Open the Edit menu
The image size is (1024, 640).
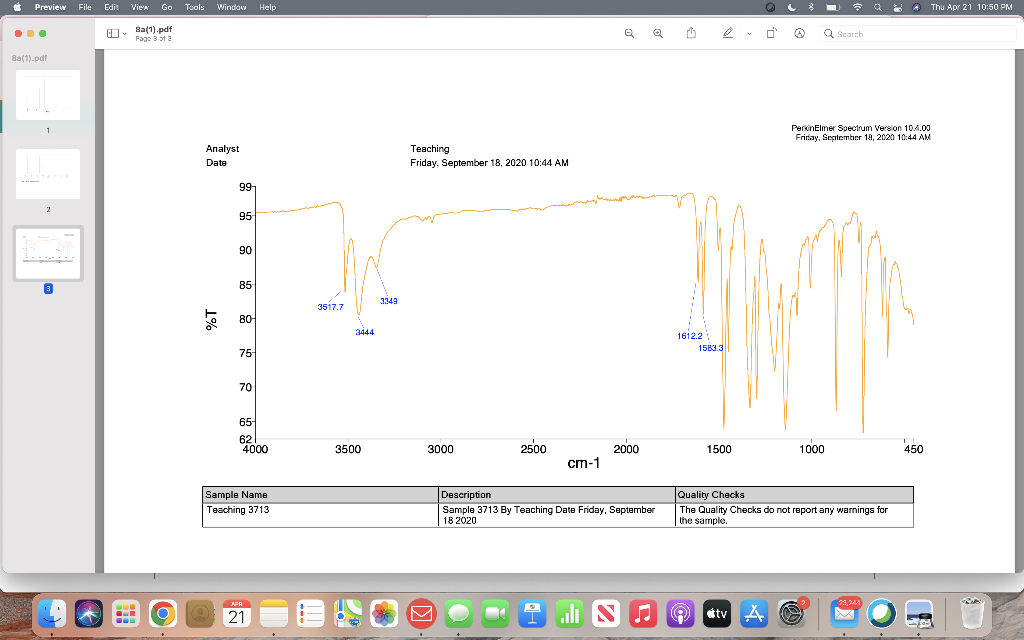click(x=112, y=7)
